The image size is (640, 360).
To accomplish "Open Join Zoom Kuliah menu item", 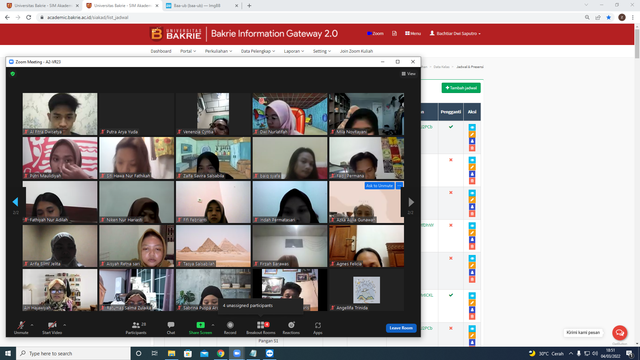I will pyautogui.click(x=356, y=51).
